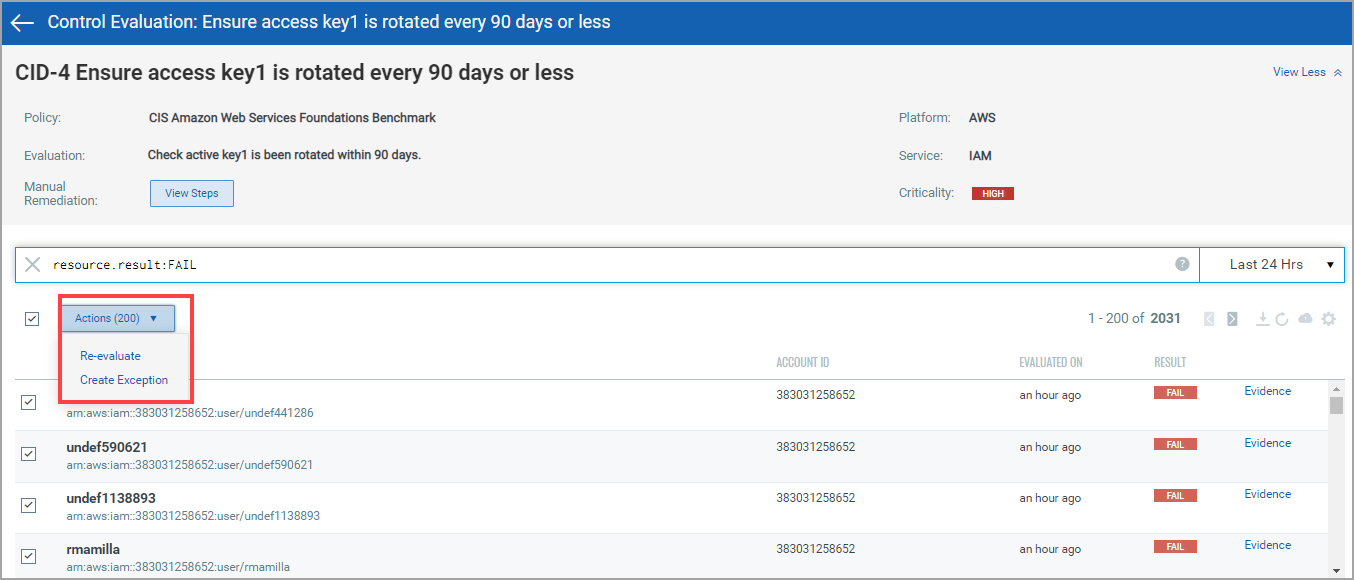Screen dimensions: 1354x580
Task: Toggle the select-all checkbox beside Actions
Action: point(32,319)
